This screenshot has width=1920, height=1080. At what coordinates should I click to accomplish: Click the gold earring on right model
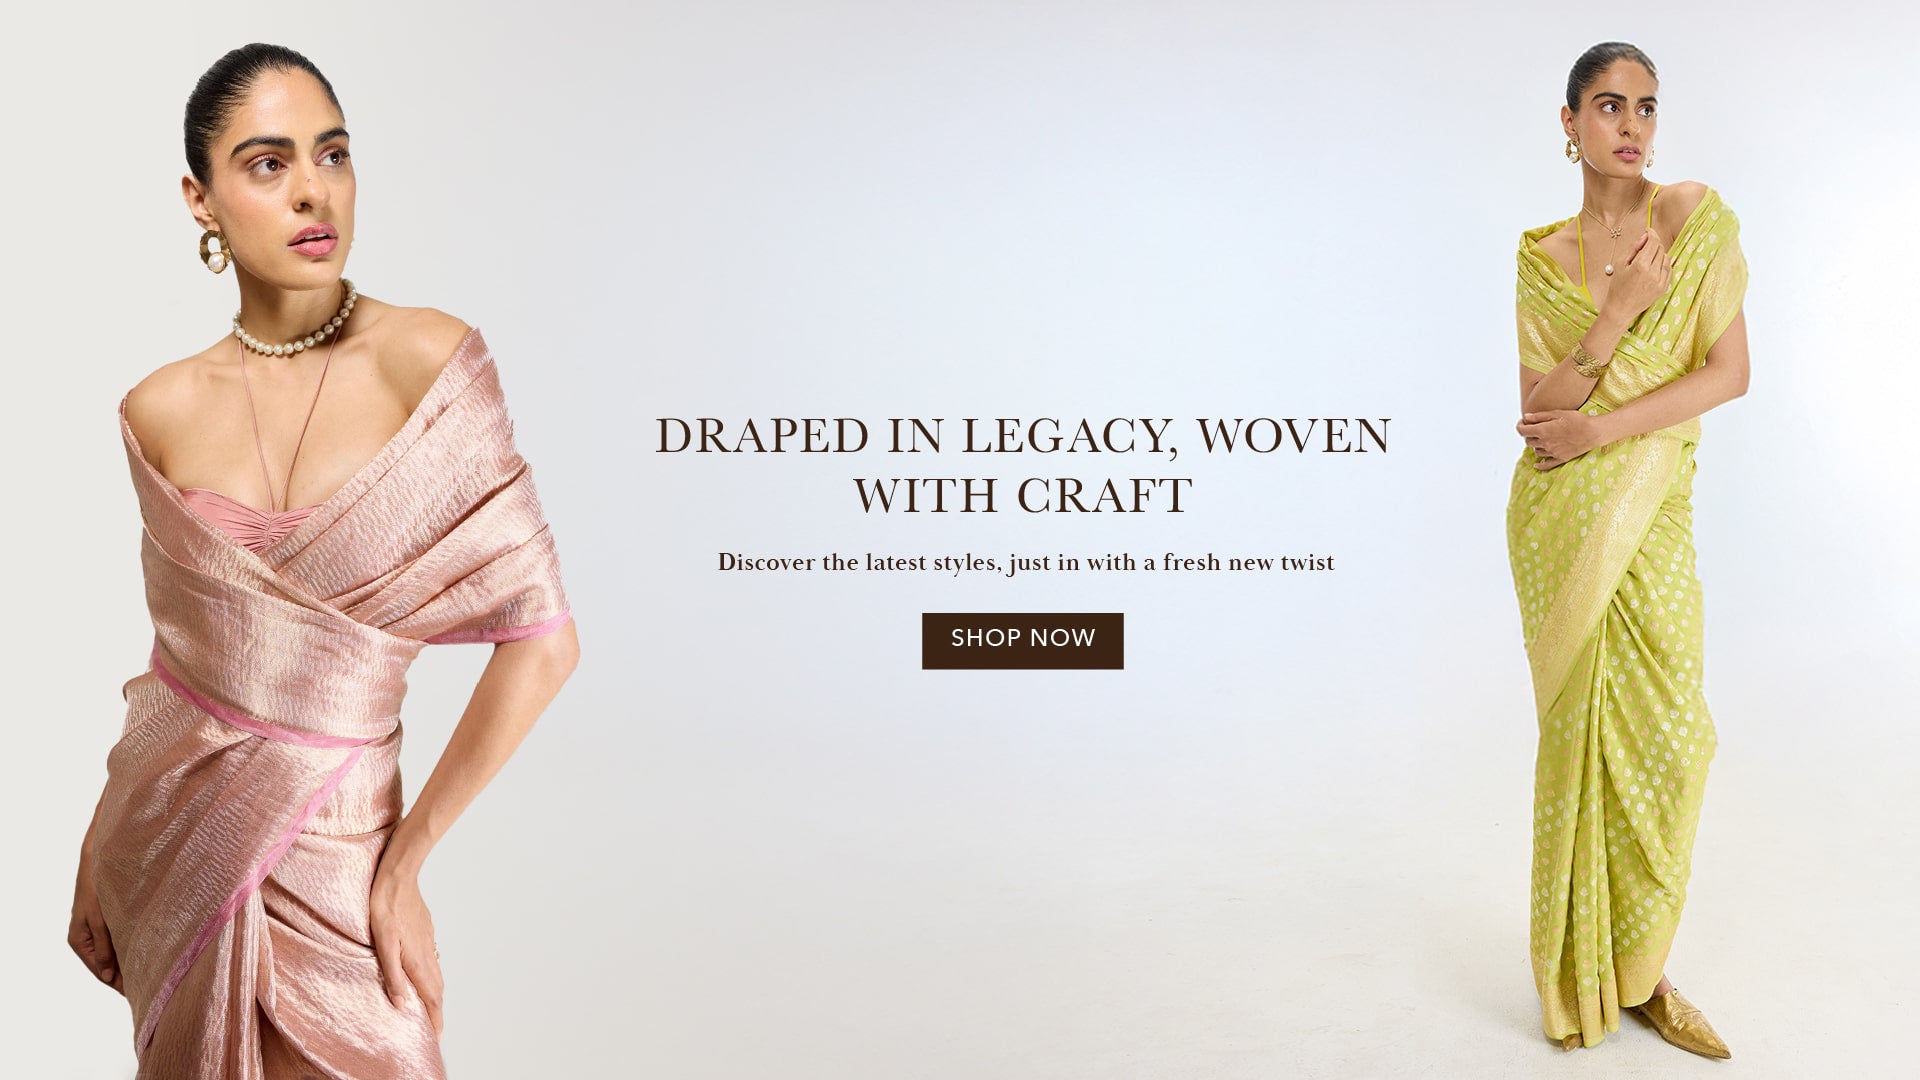click(x=1573, y=151)
